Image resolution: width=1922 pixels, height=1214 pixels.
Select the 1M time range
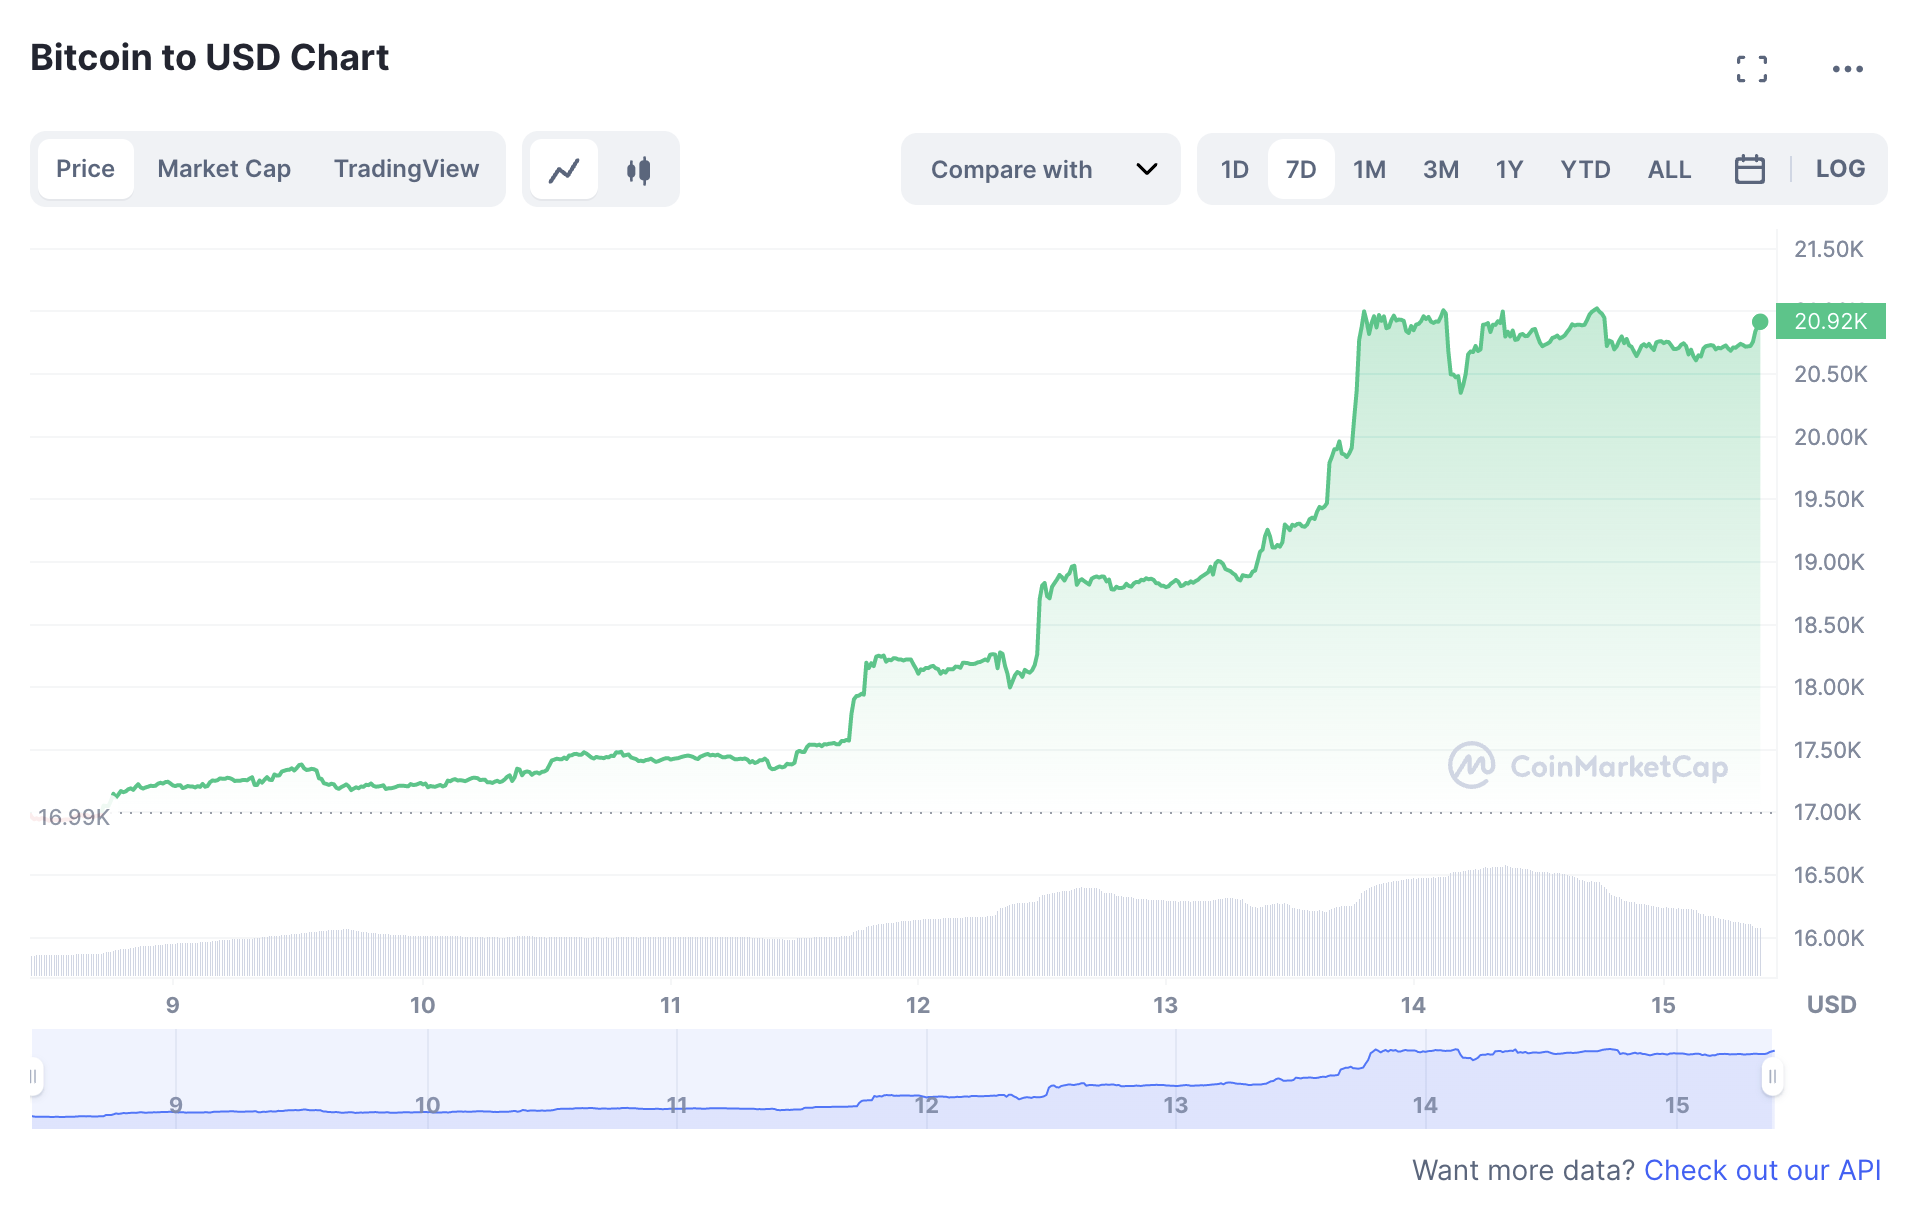[x=1369, y=169]
